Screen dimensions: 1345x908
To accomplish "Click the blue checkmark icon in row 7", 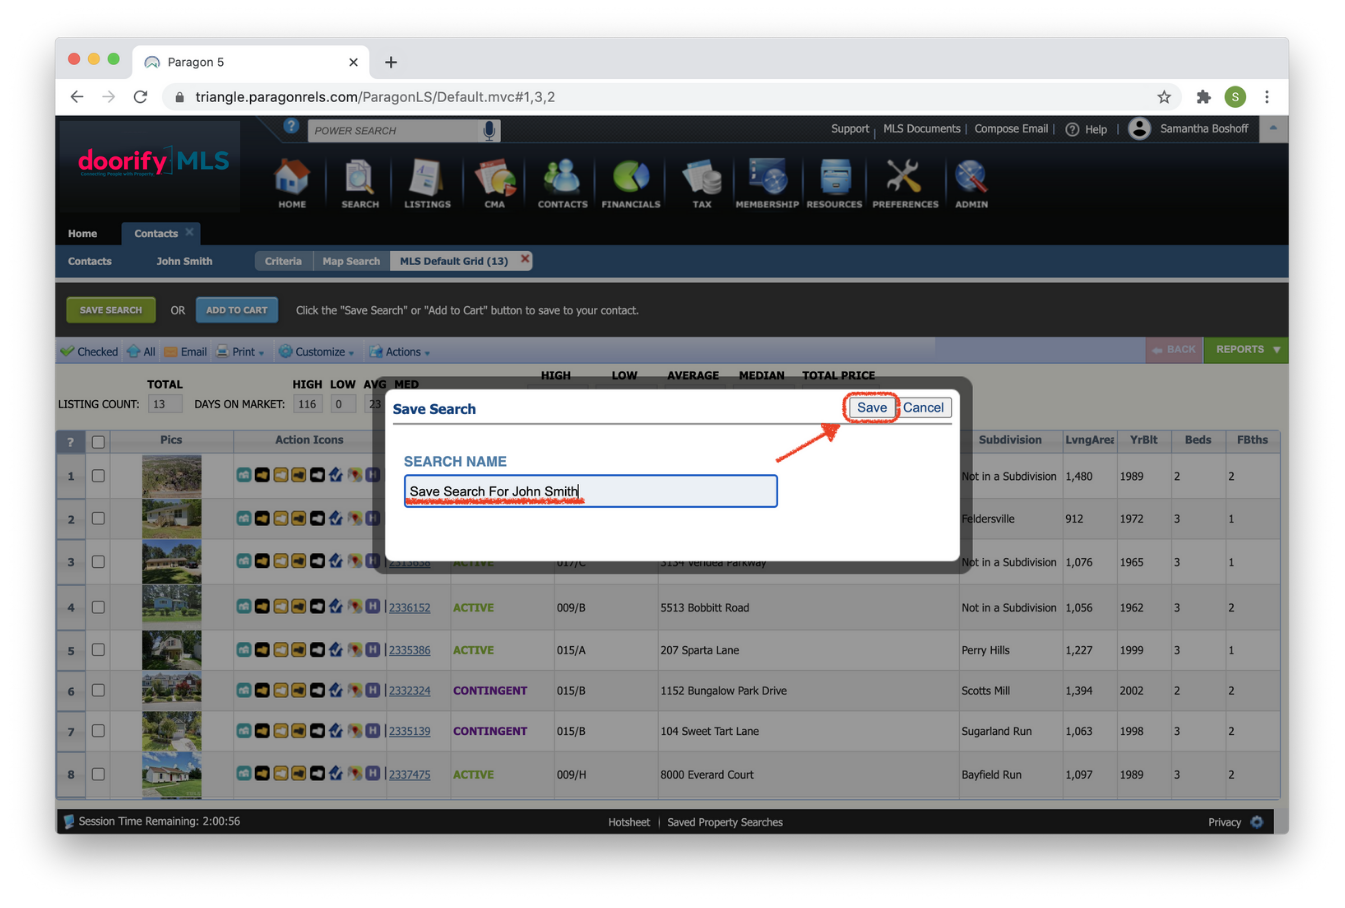I will click(336, 731).
